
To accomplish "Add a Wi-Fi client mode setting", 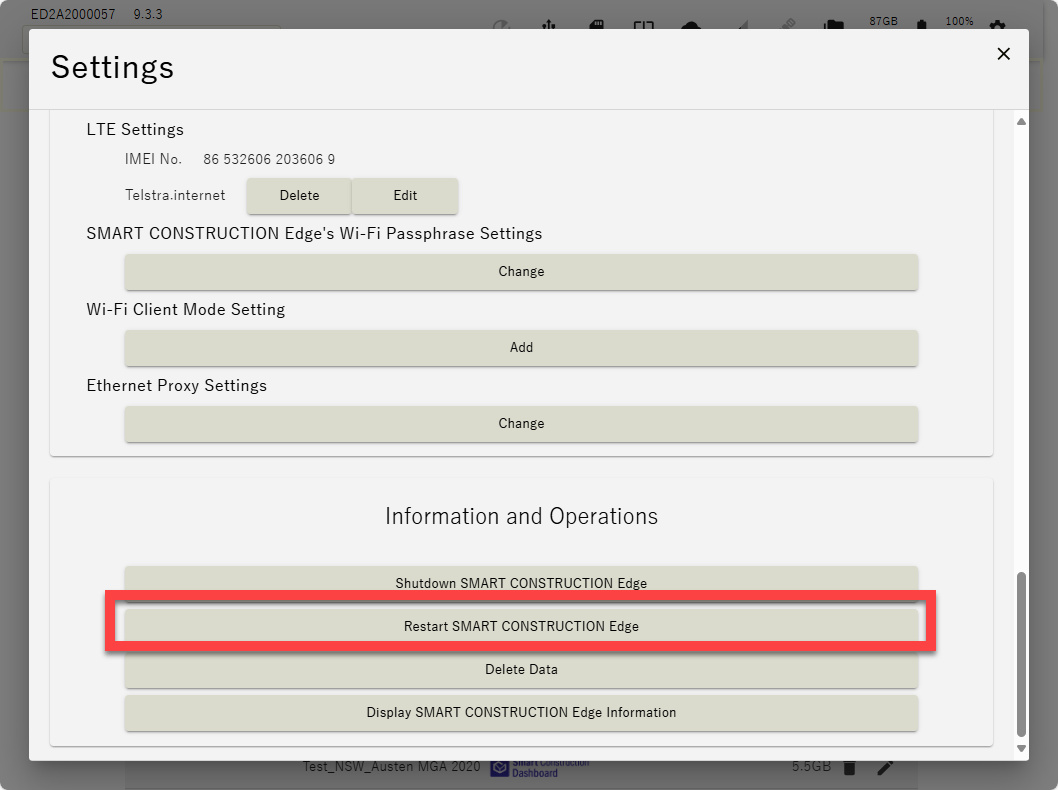I will pyautogui.click(x=521, y=348).
